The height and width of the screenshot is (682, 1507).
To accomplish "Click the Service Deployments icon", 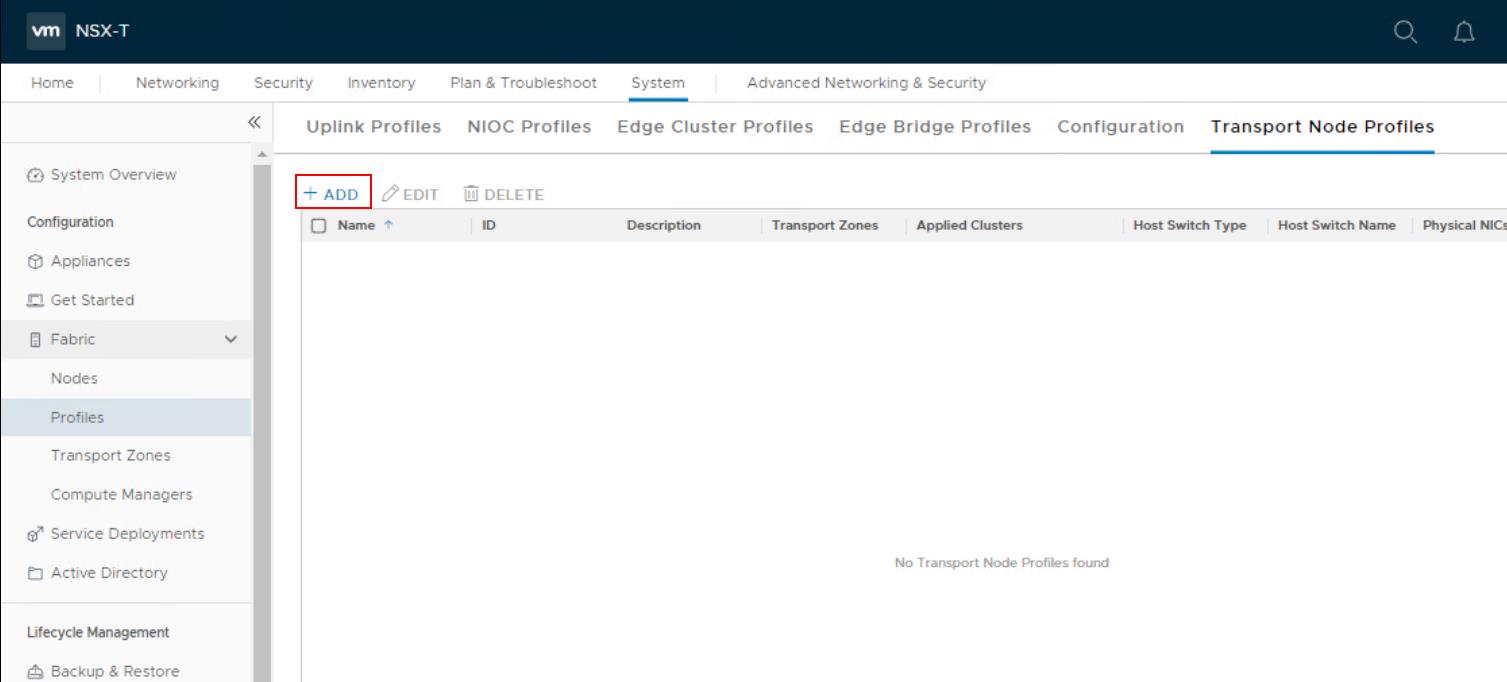I will (36, 534).
